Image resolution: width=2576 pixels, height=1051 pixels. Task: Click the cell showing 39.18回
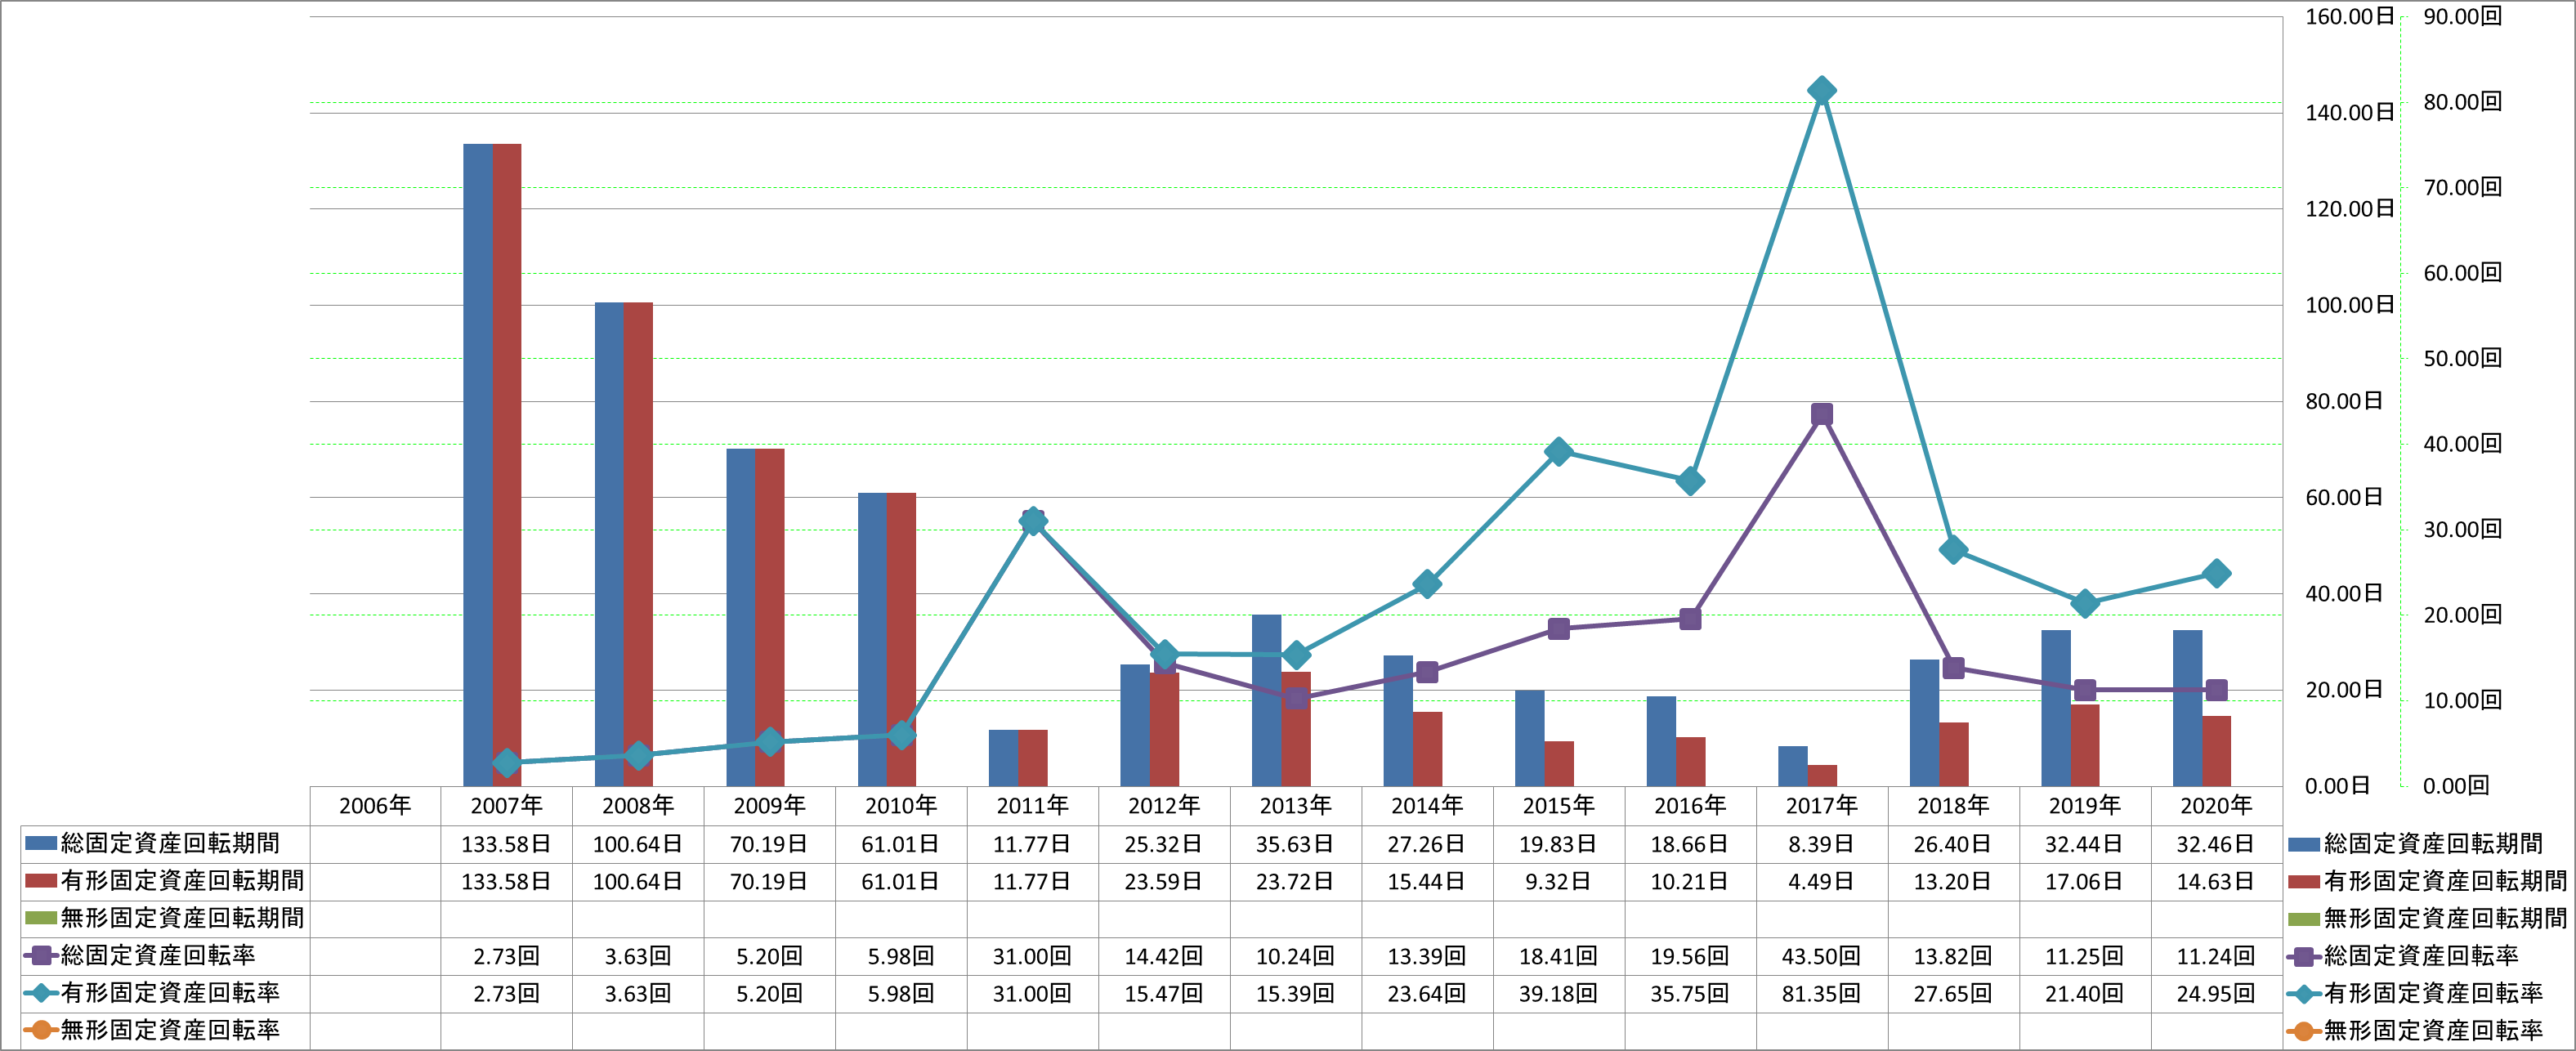click(1558, 993)
